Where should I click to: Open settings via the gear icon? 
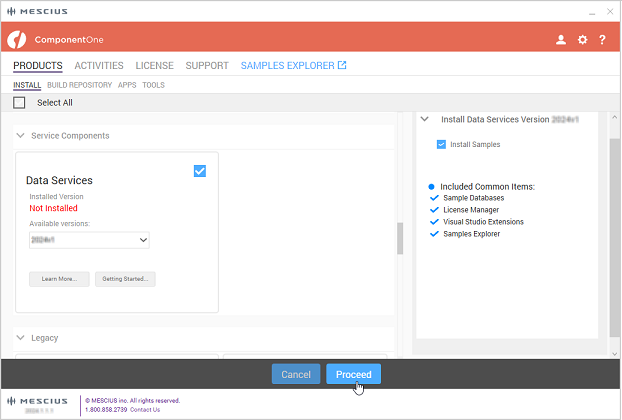pos(582,40)
